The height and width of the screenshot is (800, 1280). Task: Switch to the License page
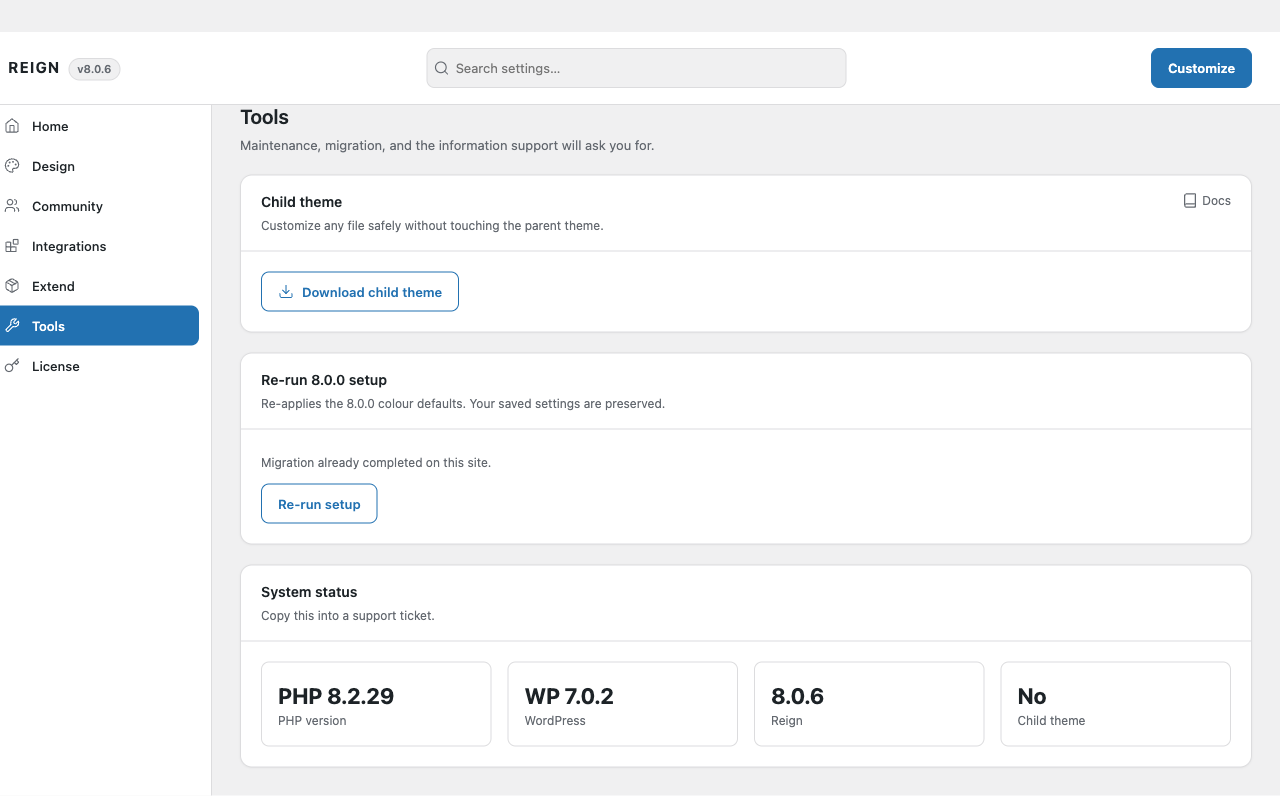point(99,366)
